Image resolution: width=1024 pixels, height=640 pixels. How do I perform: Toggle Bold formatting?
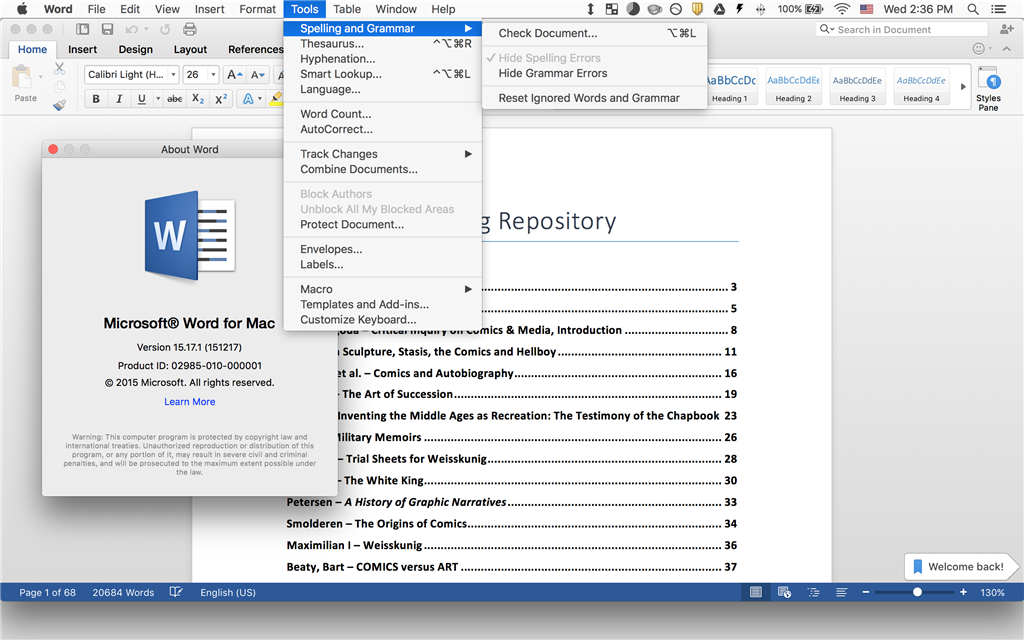(96, 99)
